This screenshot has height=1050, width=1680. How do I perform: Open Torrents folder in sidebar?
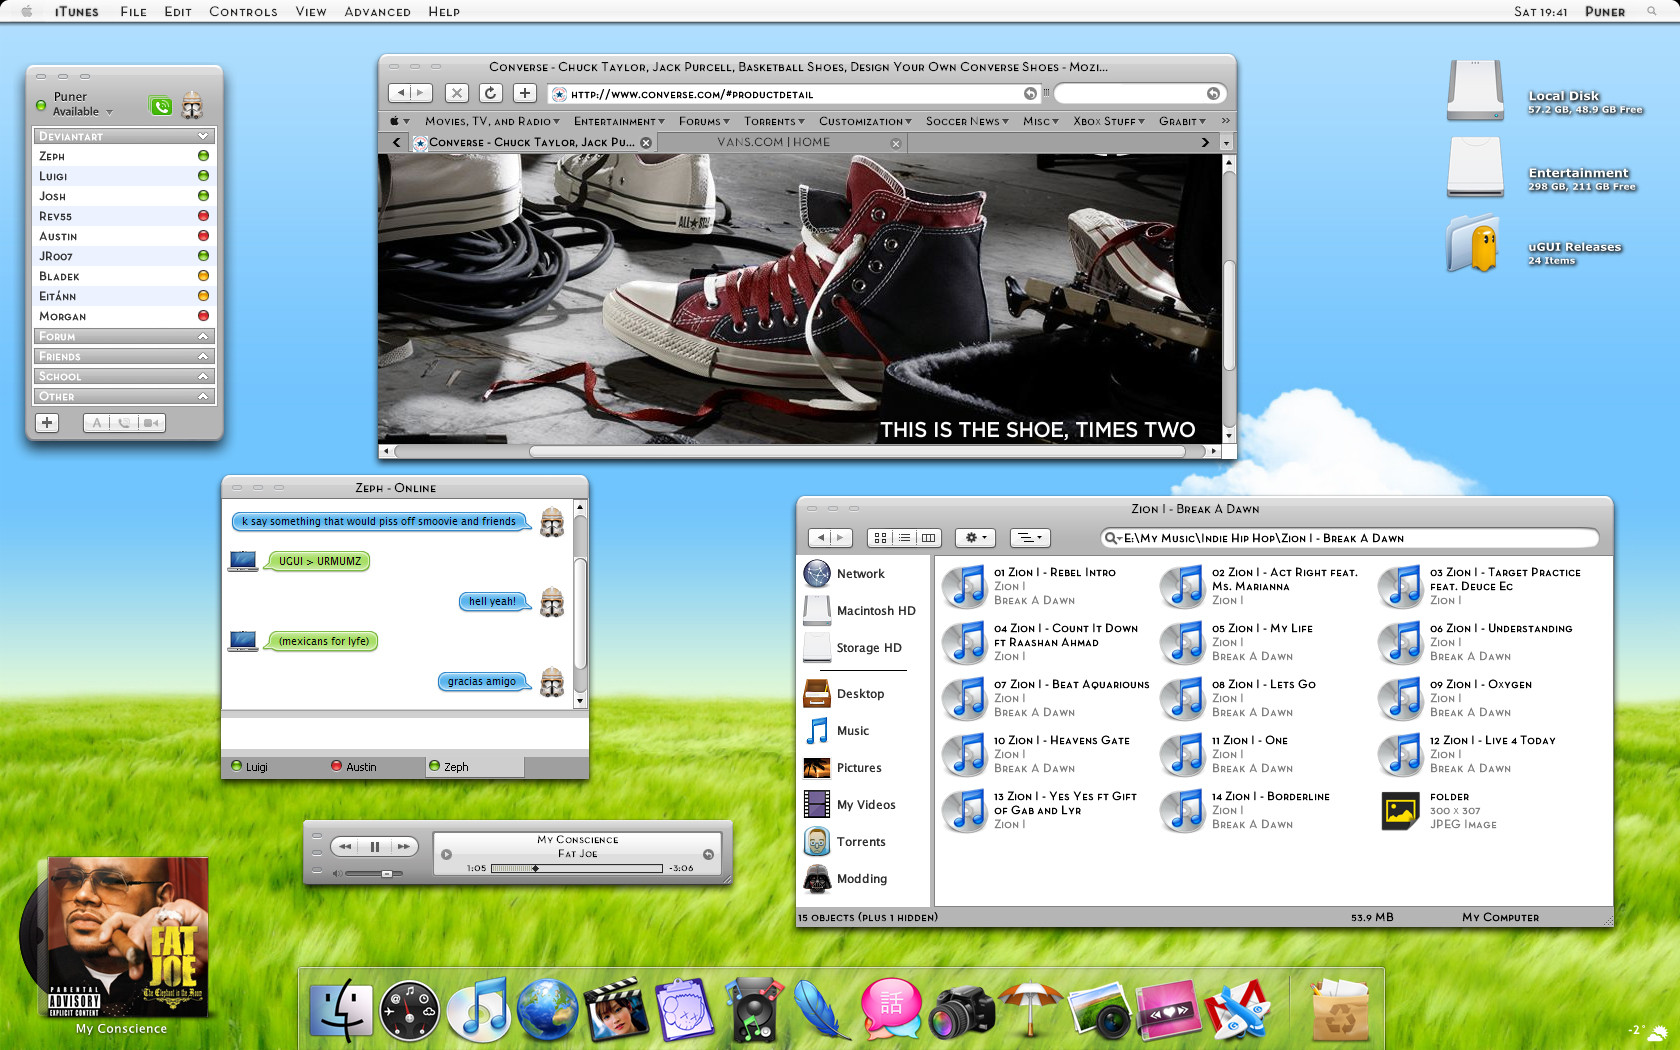tap(845, 842)
